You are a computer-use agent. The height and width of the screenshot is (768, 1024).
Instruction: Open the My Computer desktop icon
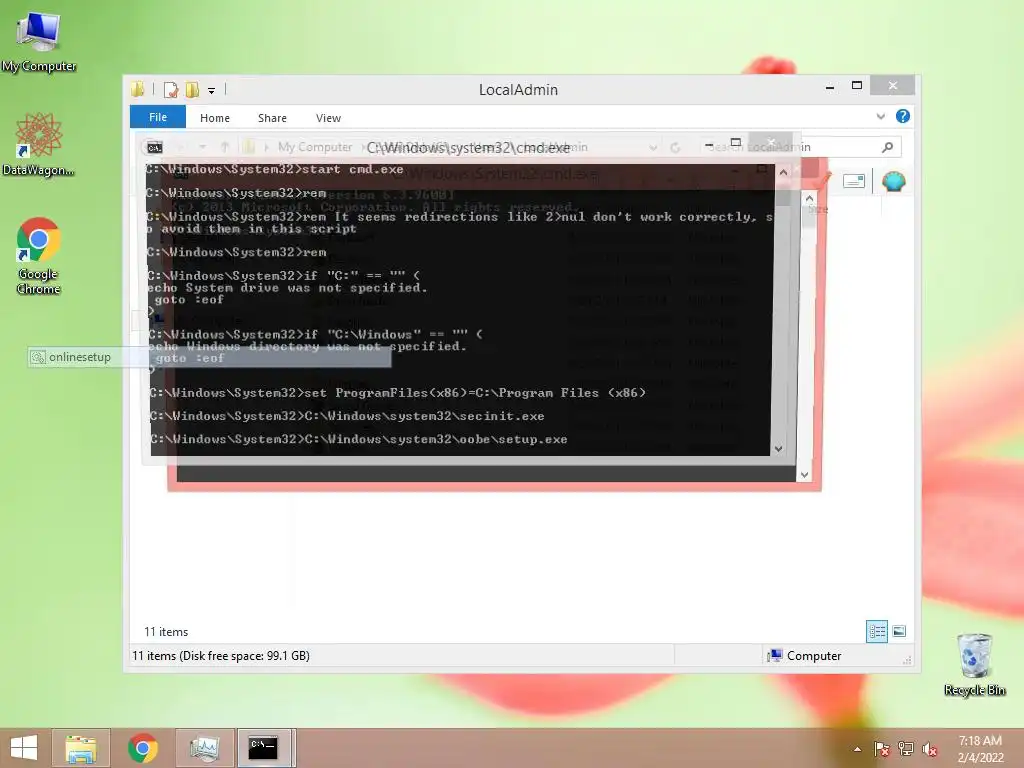[x=39, y=41]
